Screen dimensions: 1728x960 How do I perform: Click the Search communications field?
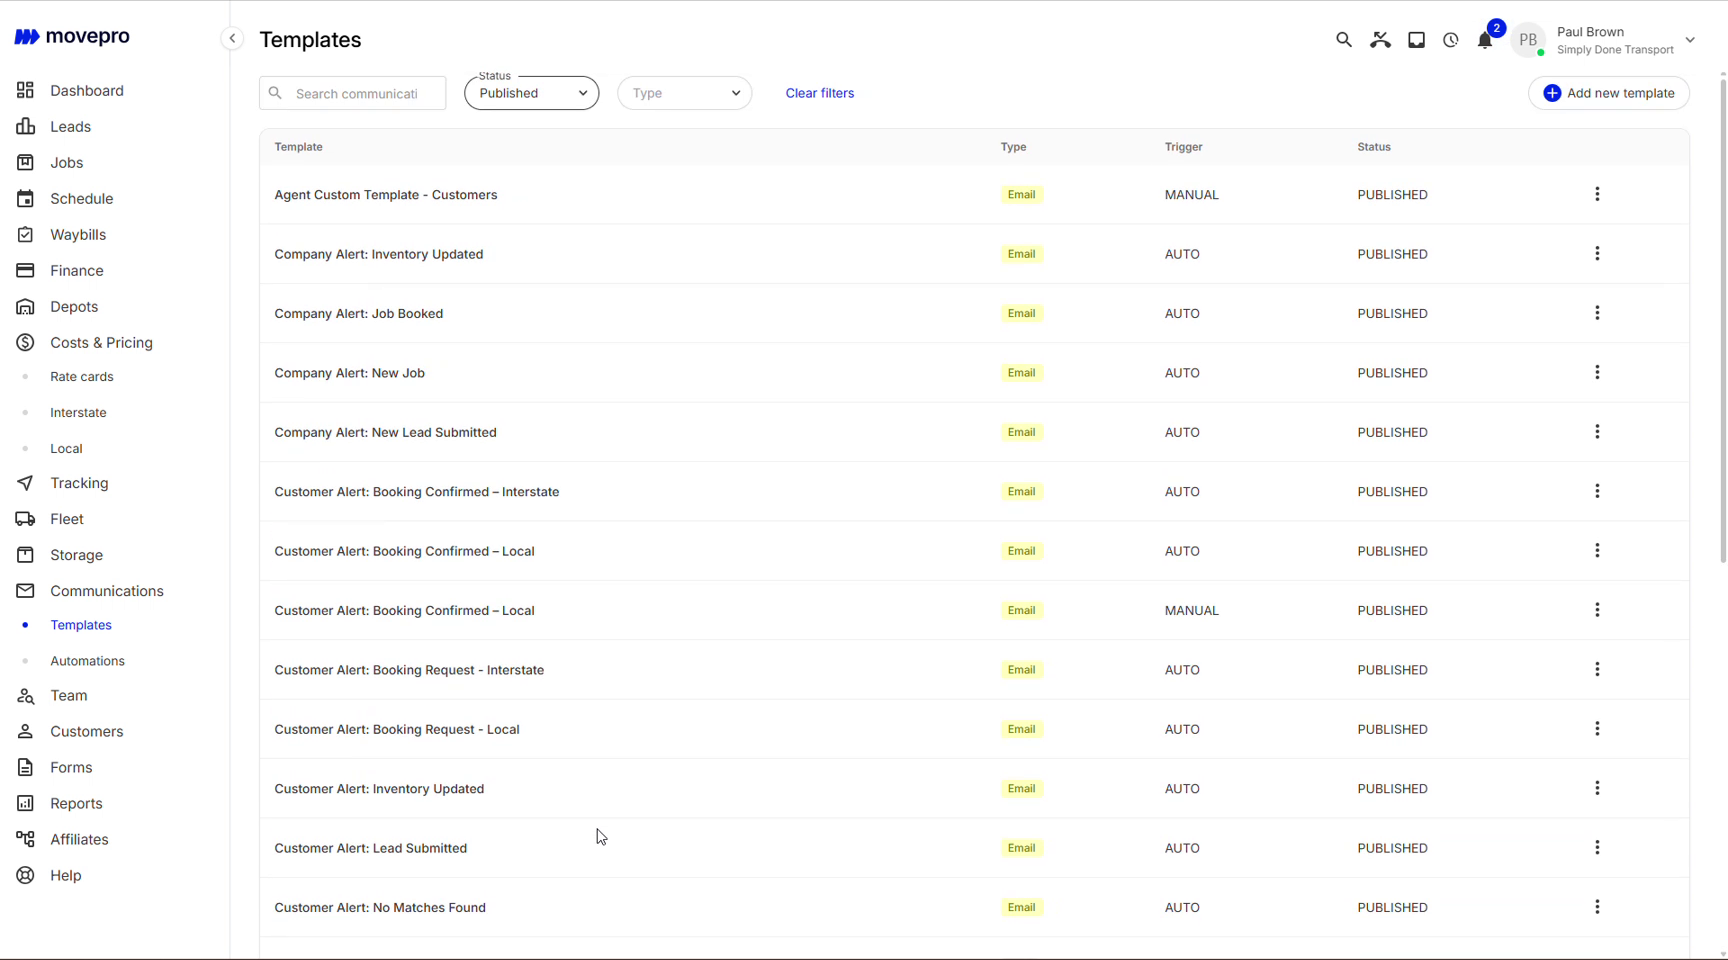[x=353, y=93]
